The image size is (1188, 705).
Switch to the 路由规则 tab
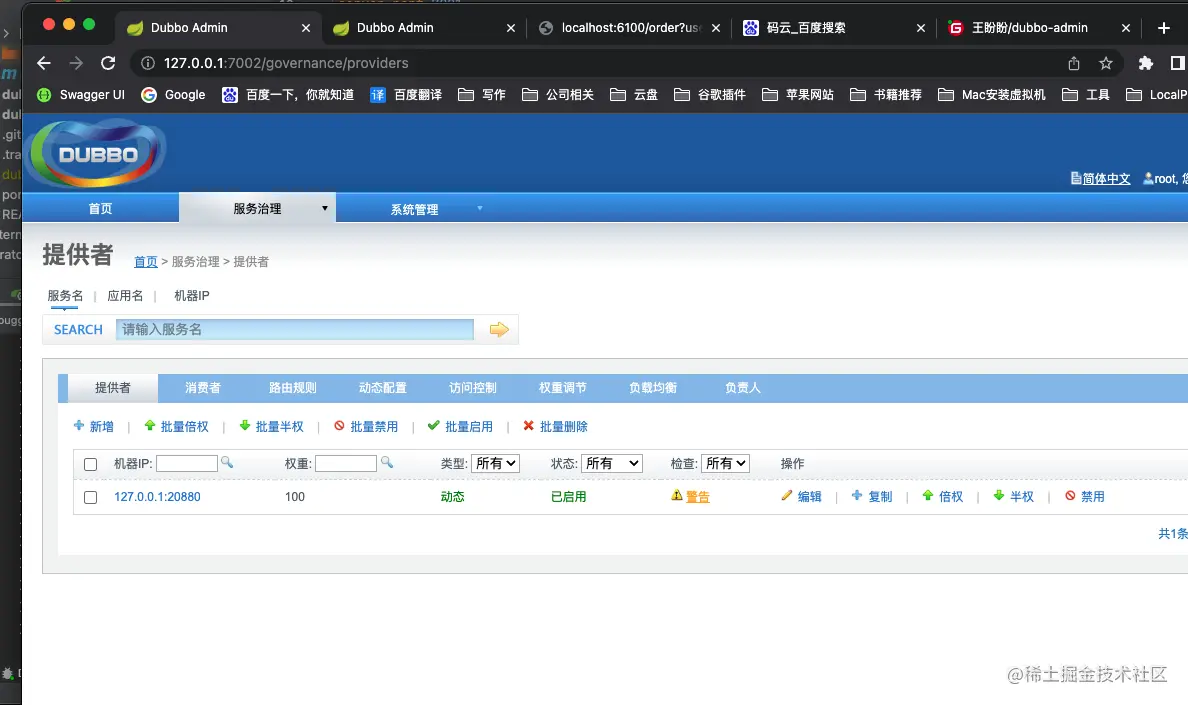point(292,388)
